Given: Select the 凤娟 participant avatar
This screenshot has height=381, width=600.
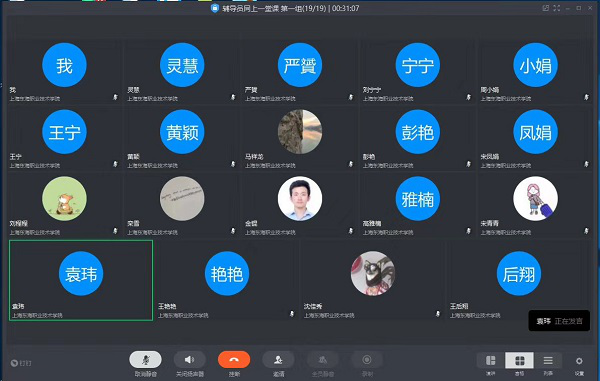Looking at the screenshot, I should tap(535, 132).
